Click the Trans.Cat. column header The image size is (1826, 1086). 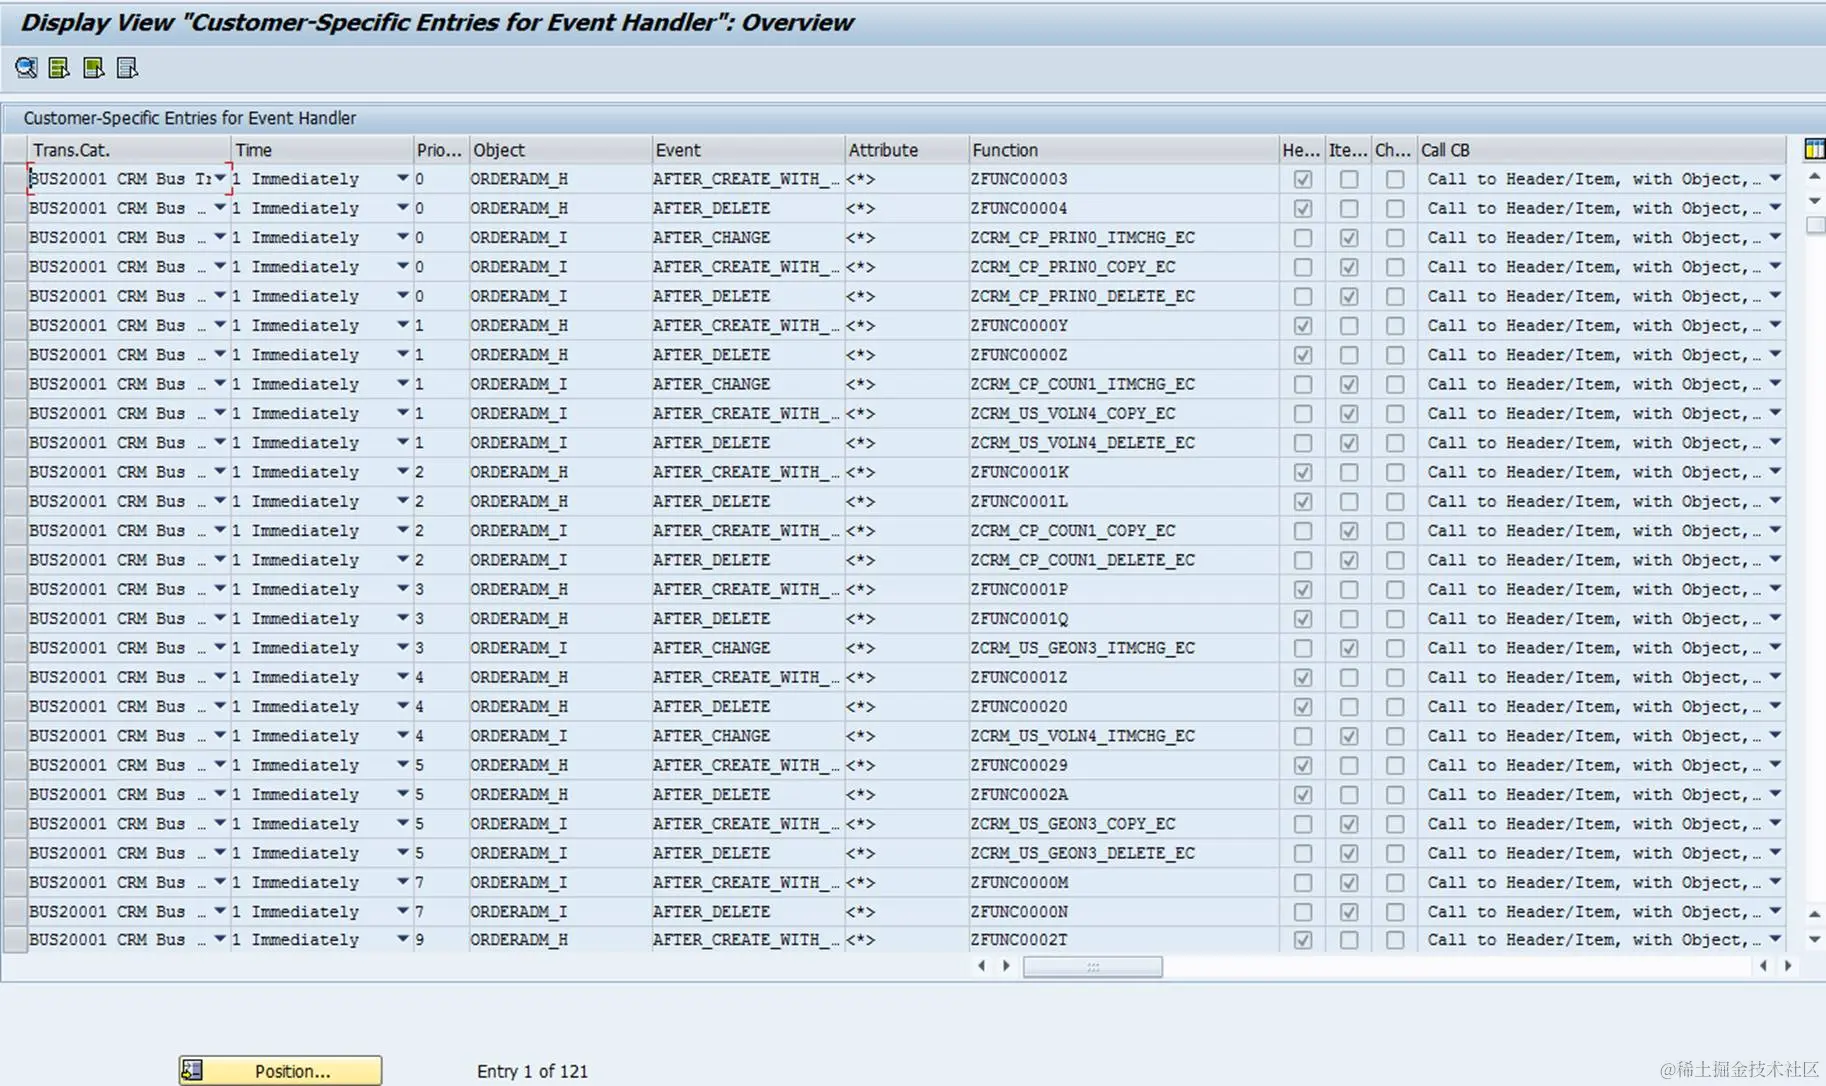tap(129, 150)
